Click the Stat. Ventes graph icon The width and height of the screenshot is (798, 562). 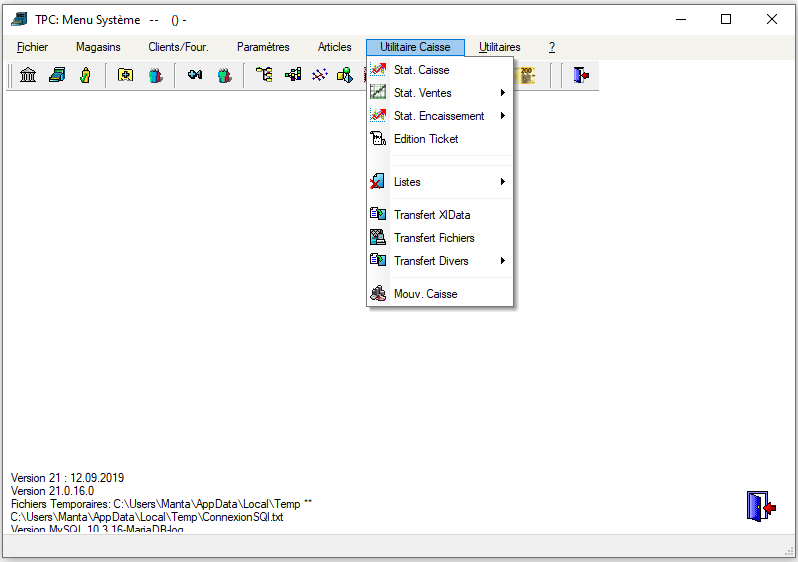point(378,93)
